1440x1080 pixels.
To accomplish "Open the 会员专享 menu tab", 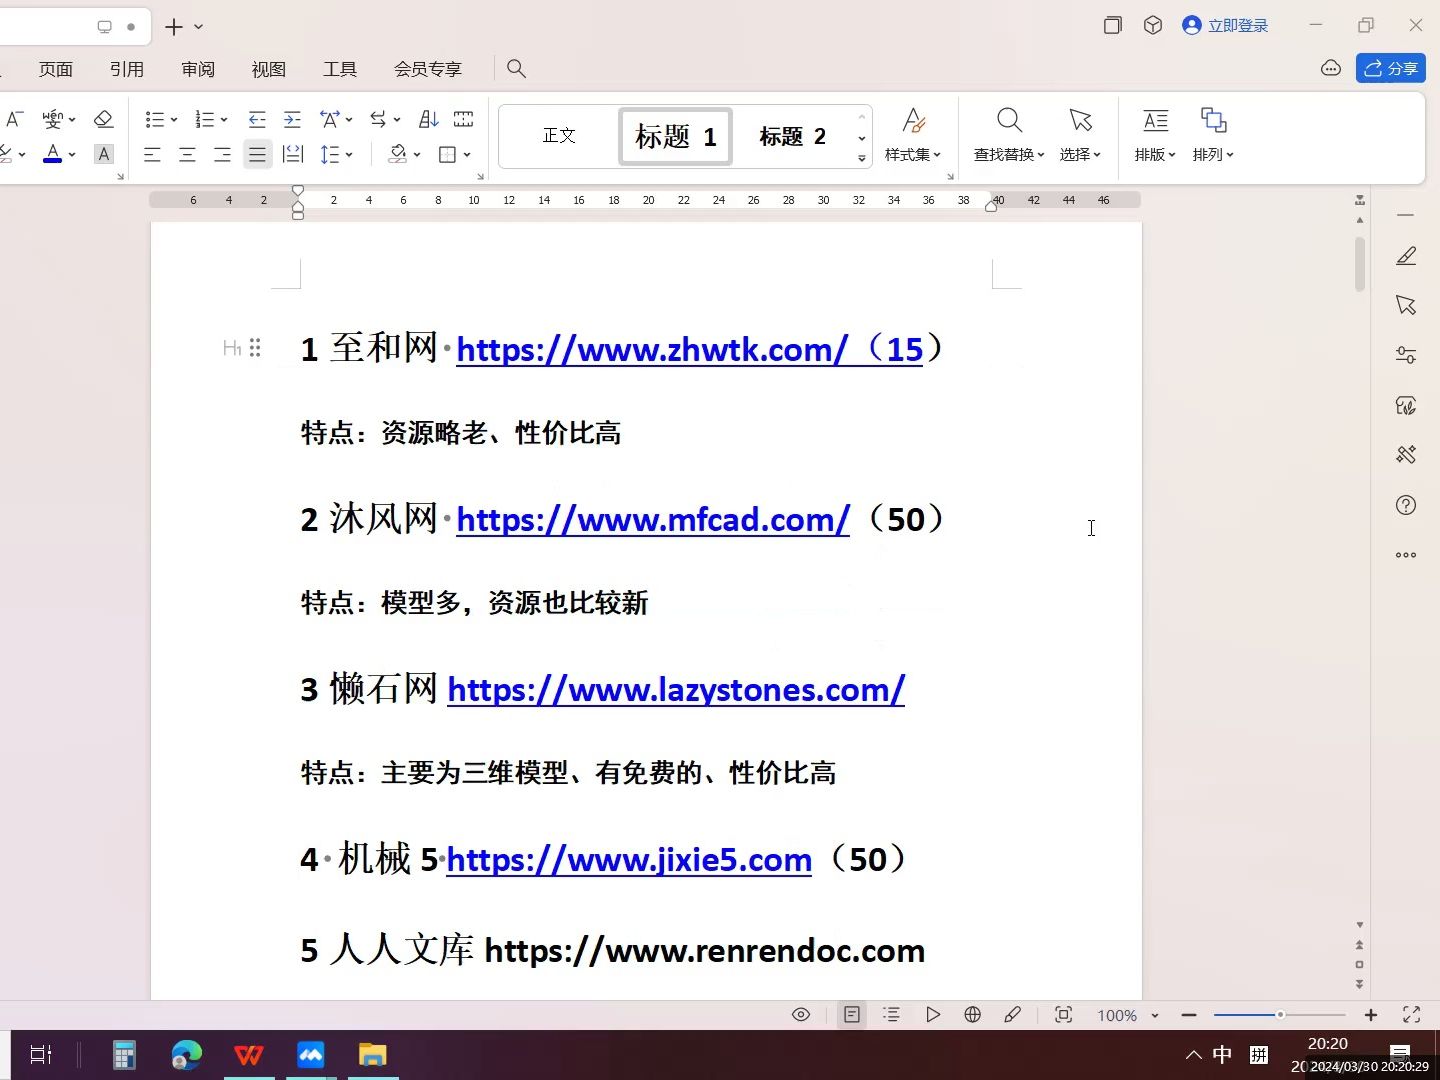I will click(428, 69).
